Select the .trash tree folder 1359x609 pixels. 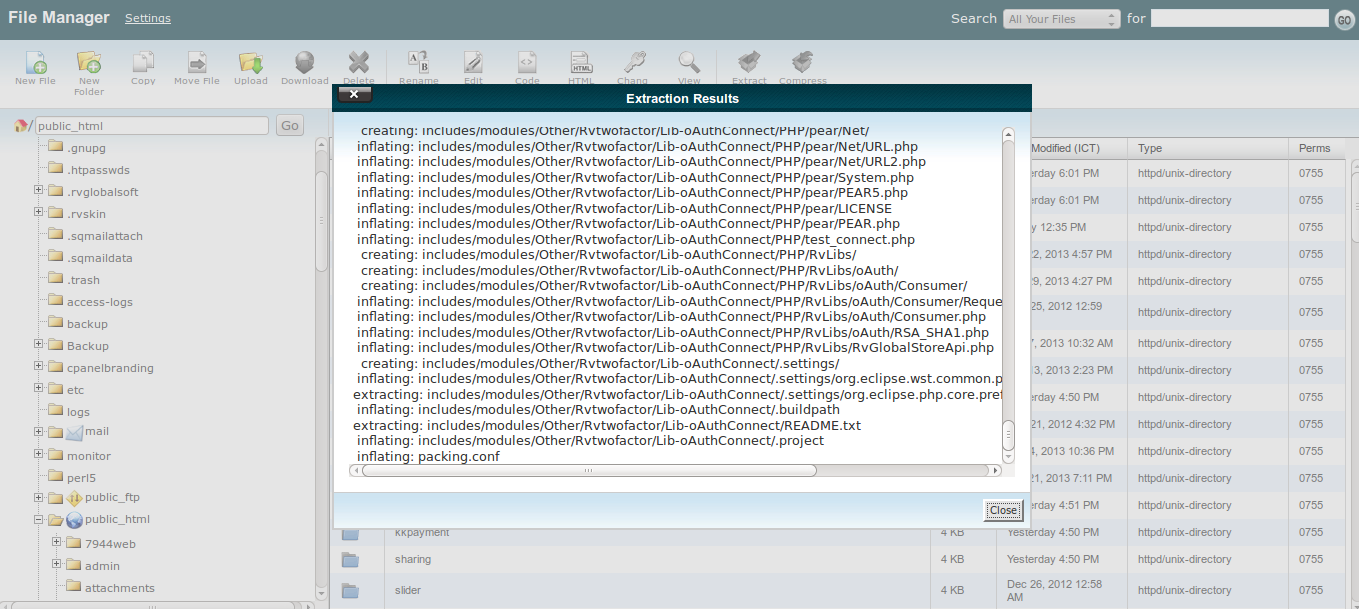coord(83,280)
